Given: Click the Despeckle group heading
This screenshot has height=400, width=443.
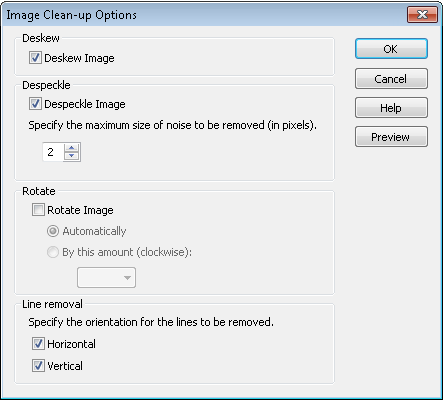Looking at the screenshot, I should 46,85.
